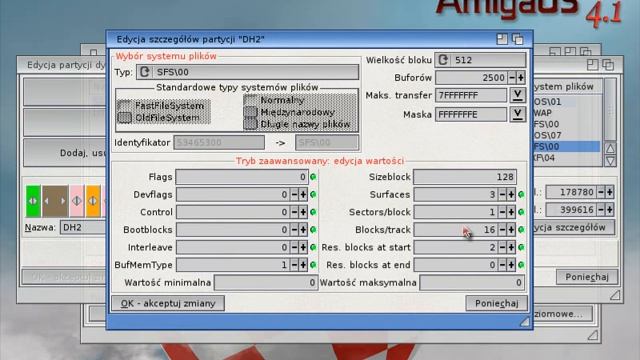Increase Devflags with the plus button

pos(303,194)
